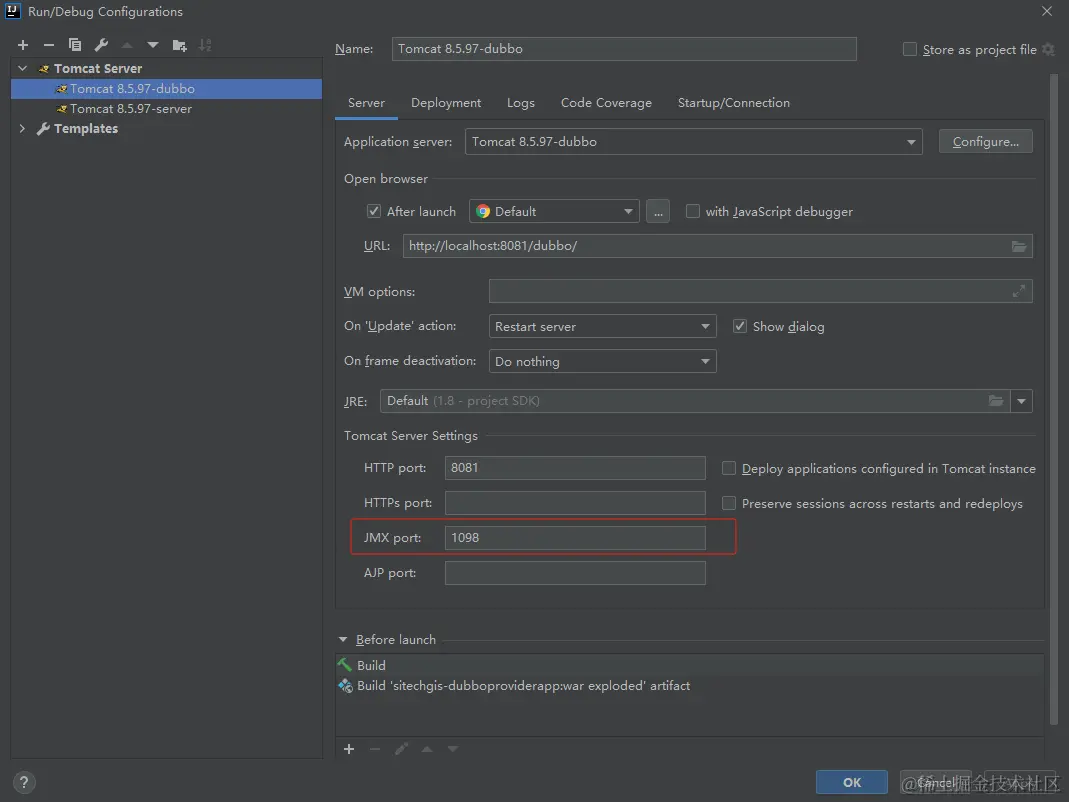Enable the with JavaScript debugger checkbox

coord(693,211)
